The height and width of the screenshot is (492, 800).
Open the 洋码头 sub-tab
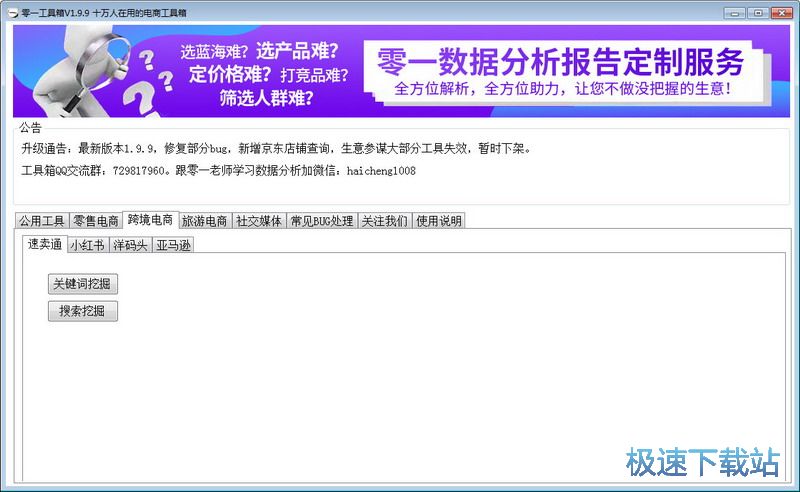pos(130,245)
